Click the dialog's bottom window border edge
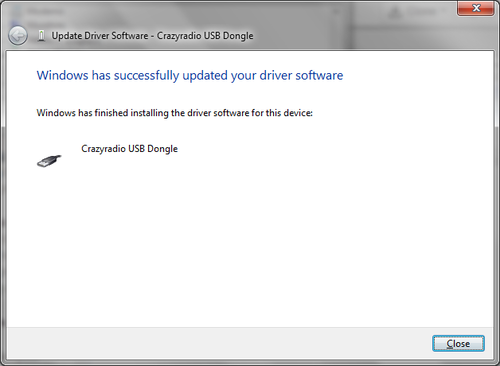Viewport: 500px width, 366px height. click(250, 362)
